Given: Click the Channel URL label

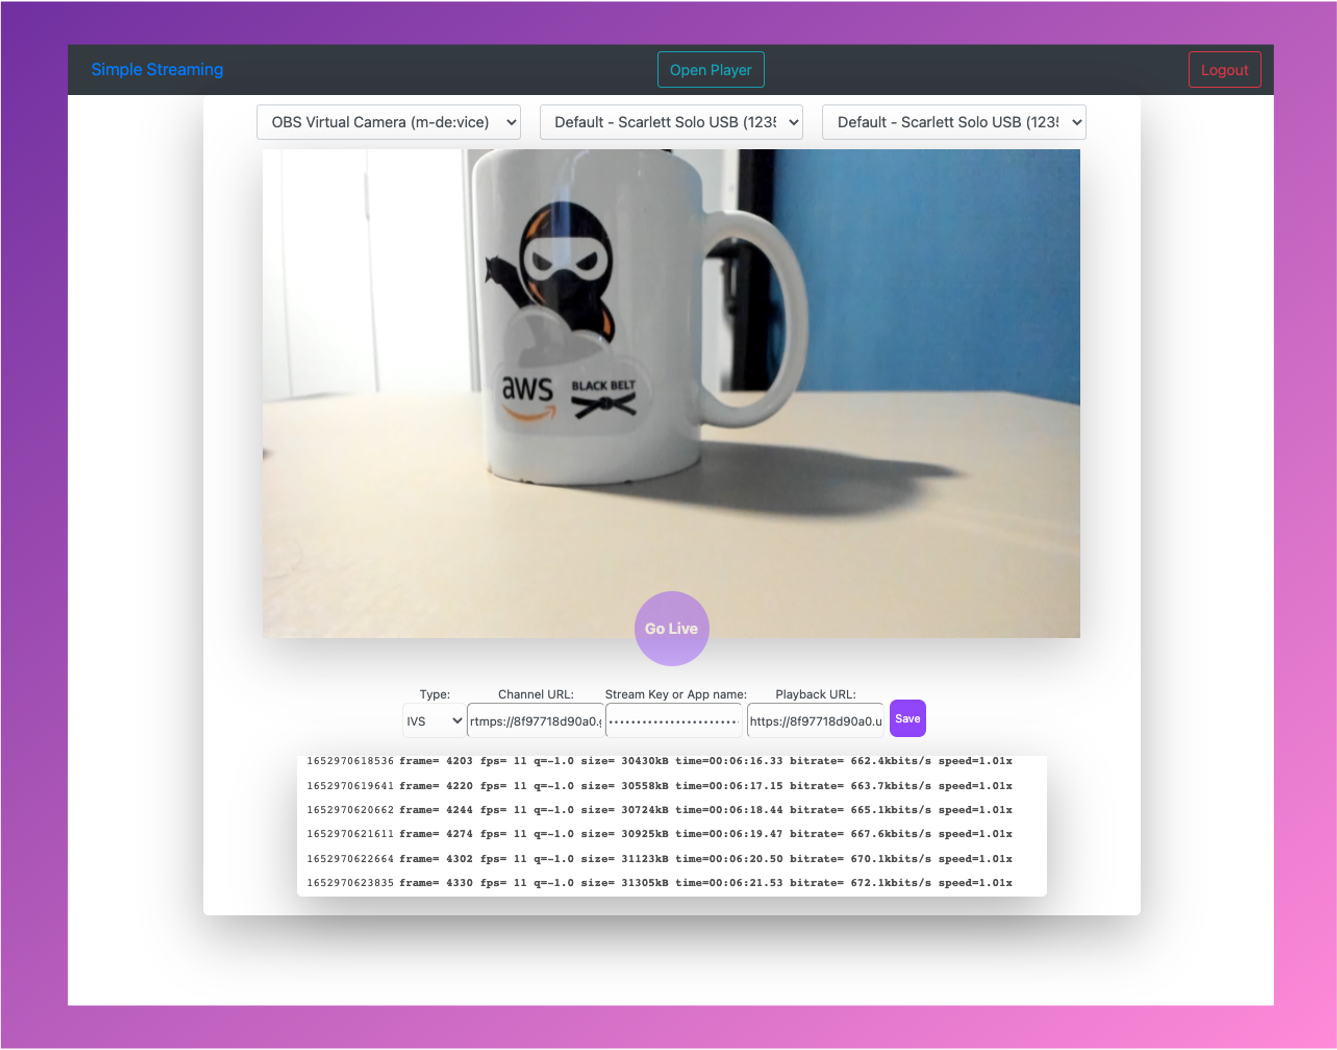Looking at the screenshot, I should [x=536, y=694].
